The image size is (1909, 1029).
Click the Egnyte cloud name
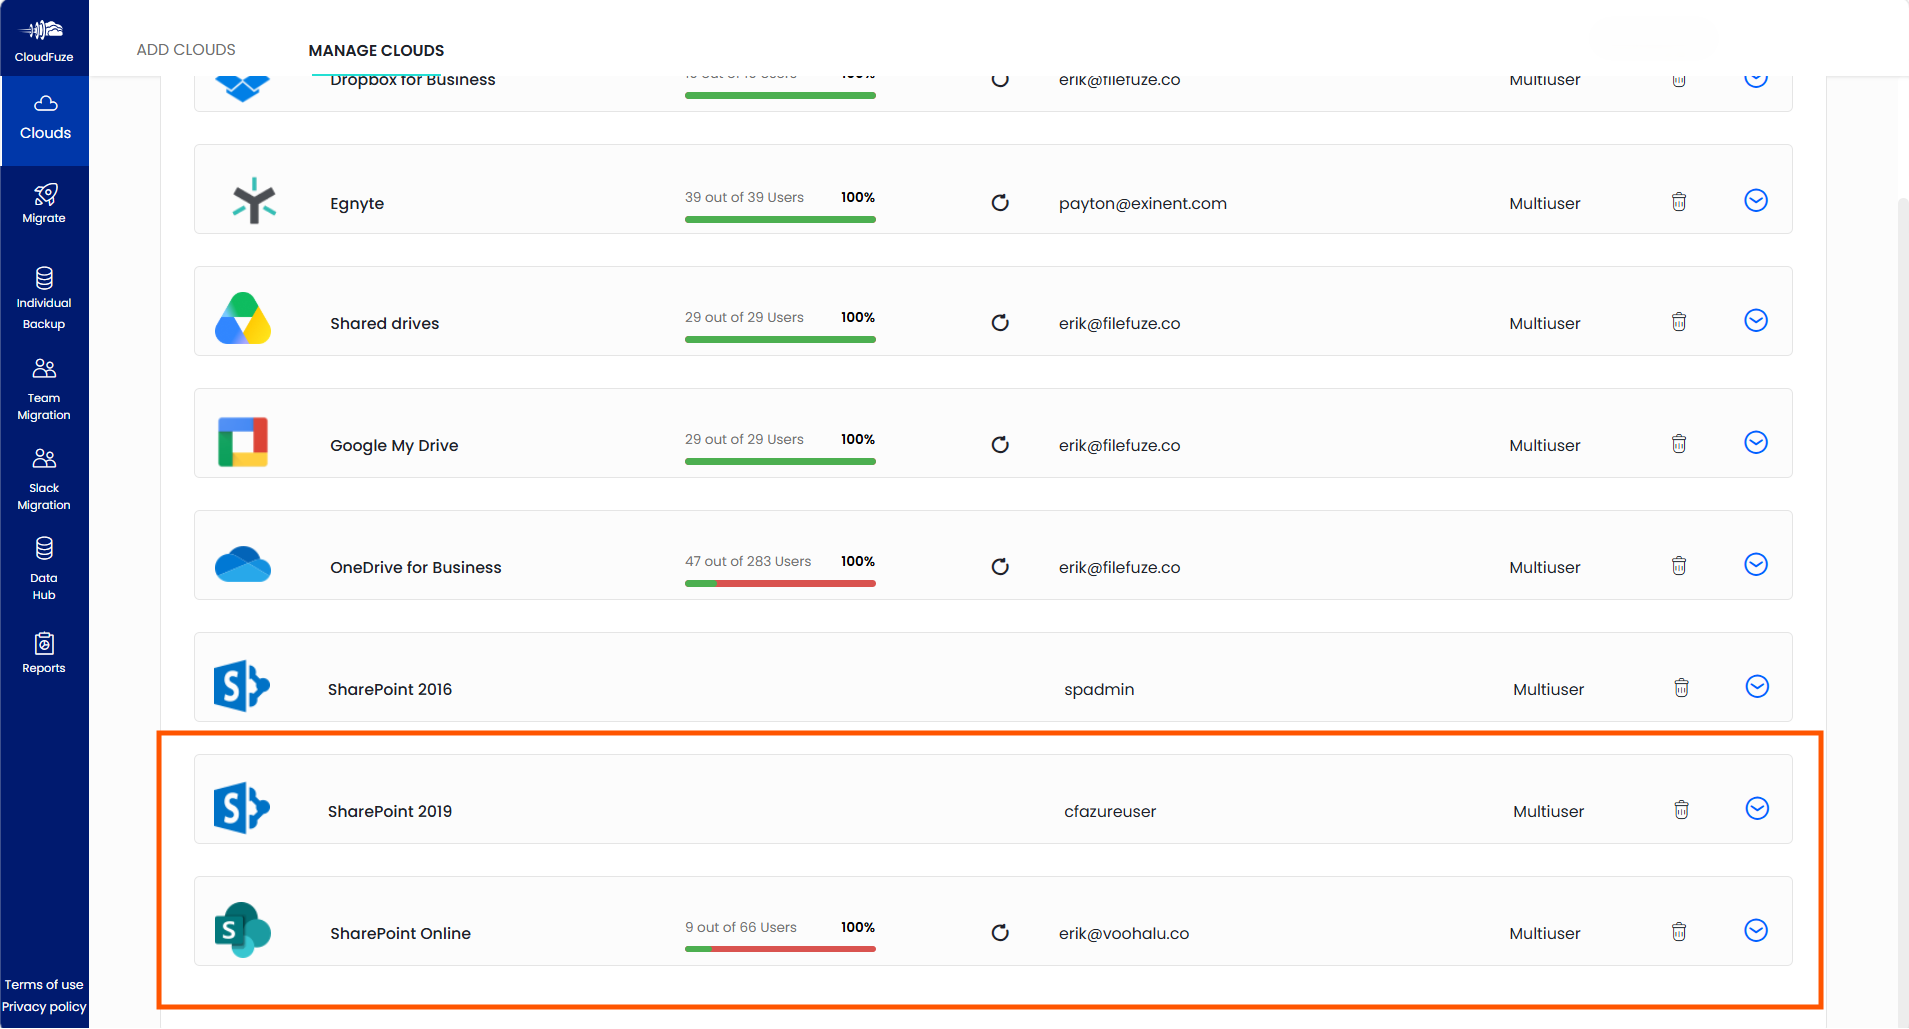pos(357,204)
